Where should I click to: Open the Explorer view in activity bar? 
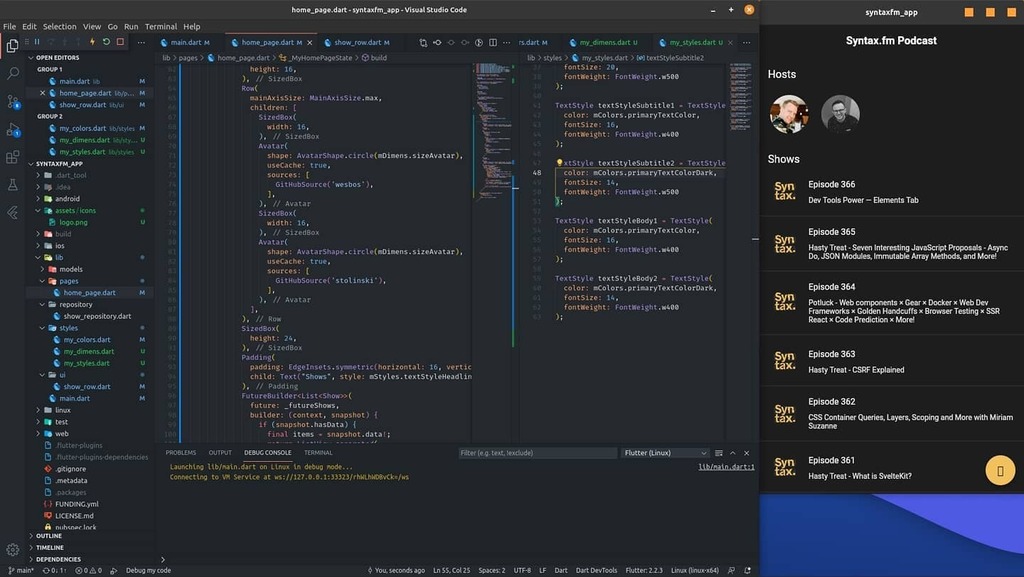click(x=12, y=46)
